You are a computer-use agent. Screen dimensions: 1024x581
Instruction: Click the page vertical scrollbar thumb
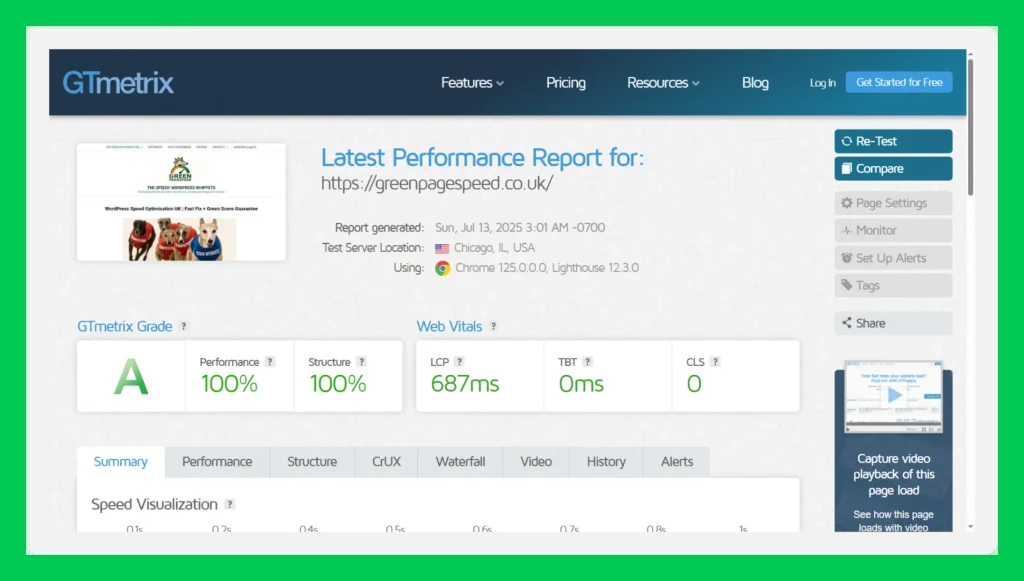click(970, 127)
